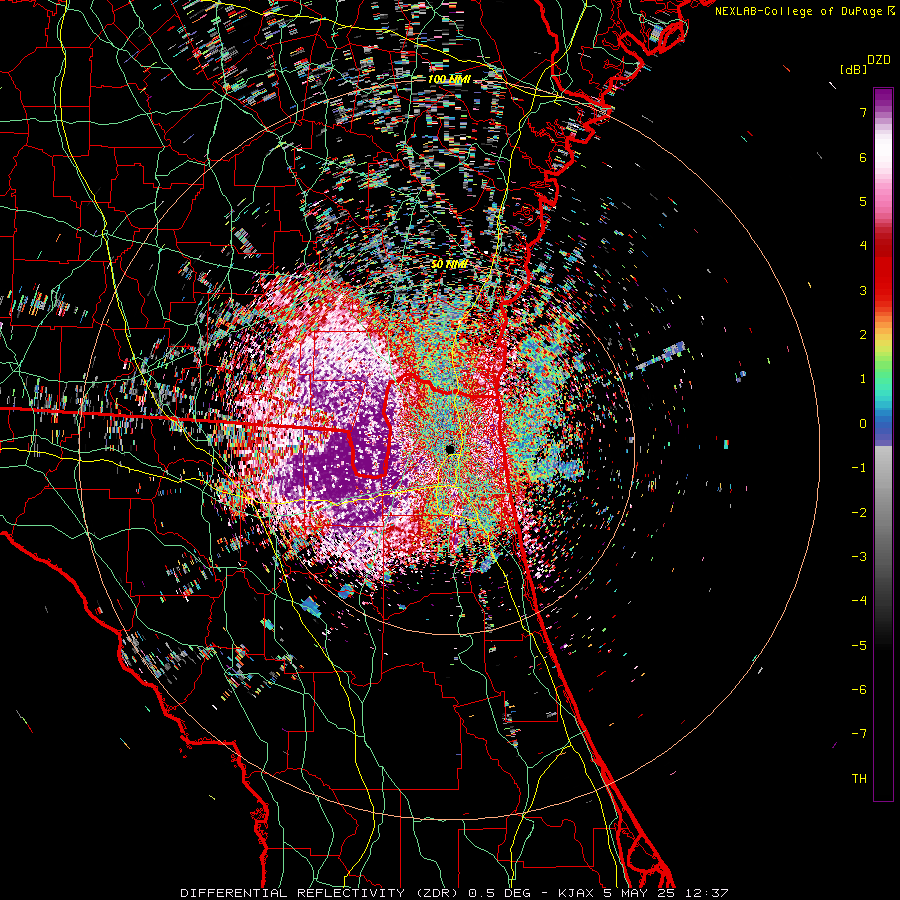Click the blue section of the color bar

[x=883, y=428]
